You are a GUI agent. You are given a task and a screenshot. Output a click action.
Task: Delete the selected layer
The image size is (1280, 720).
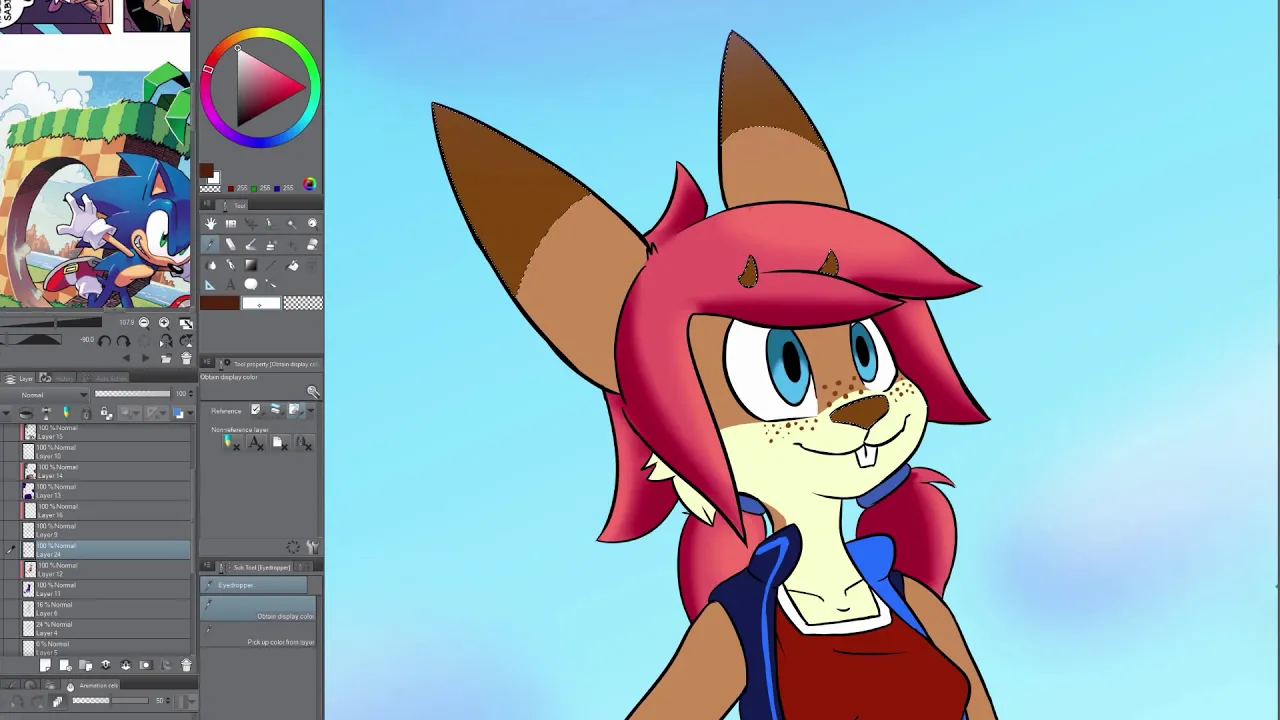pyautogui.click(x=186, y=665)
